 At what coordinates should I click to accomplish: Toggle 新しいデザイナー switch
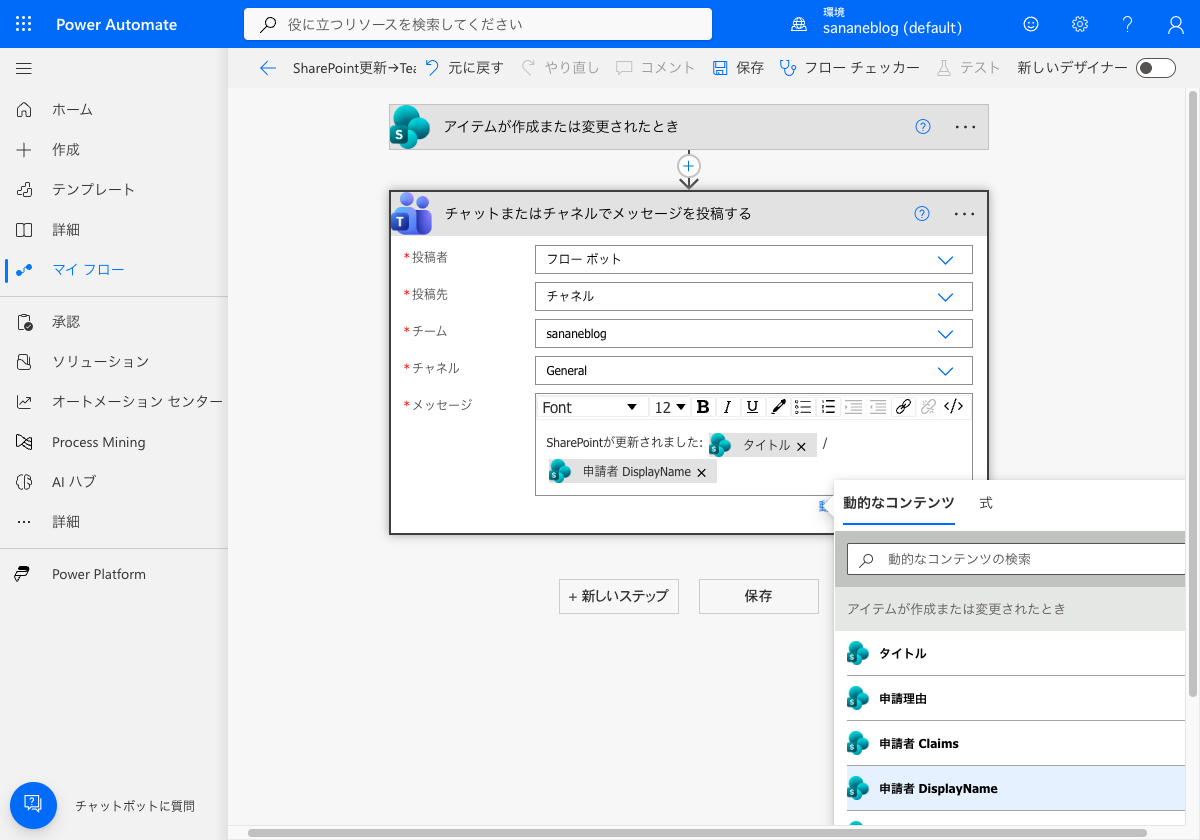tap(1156, 68)
